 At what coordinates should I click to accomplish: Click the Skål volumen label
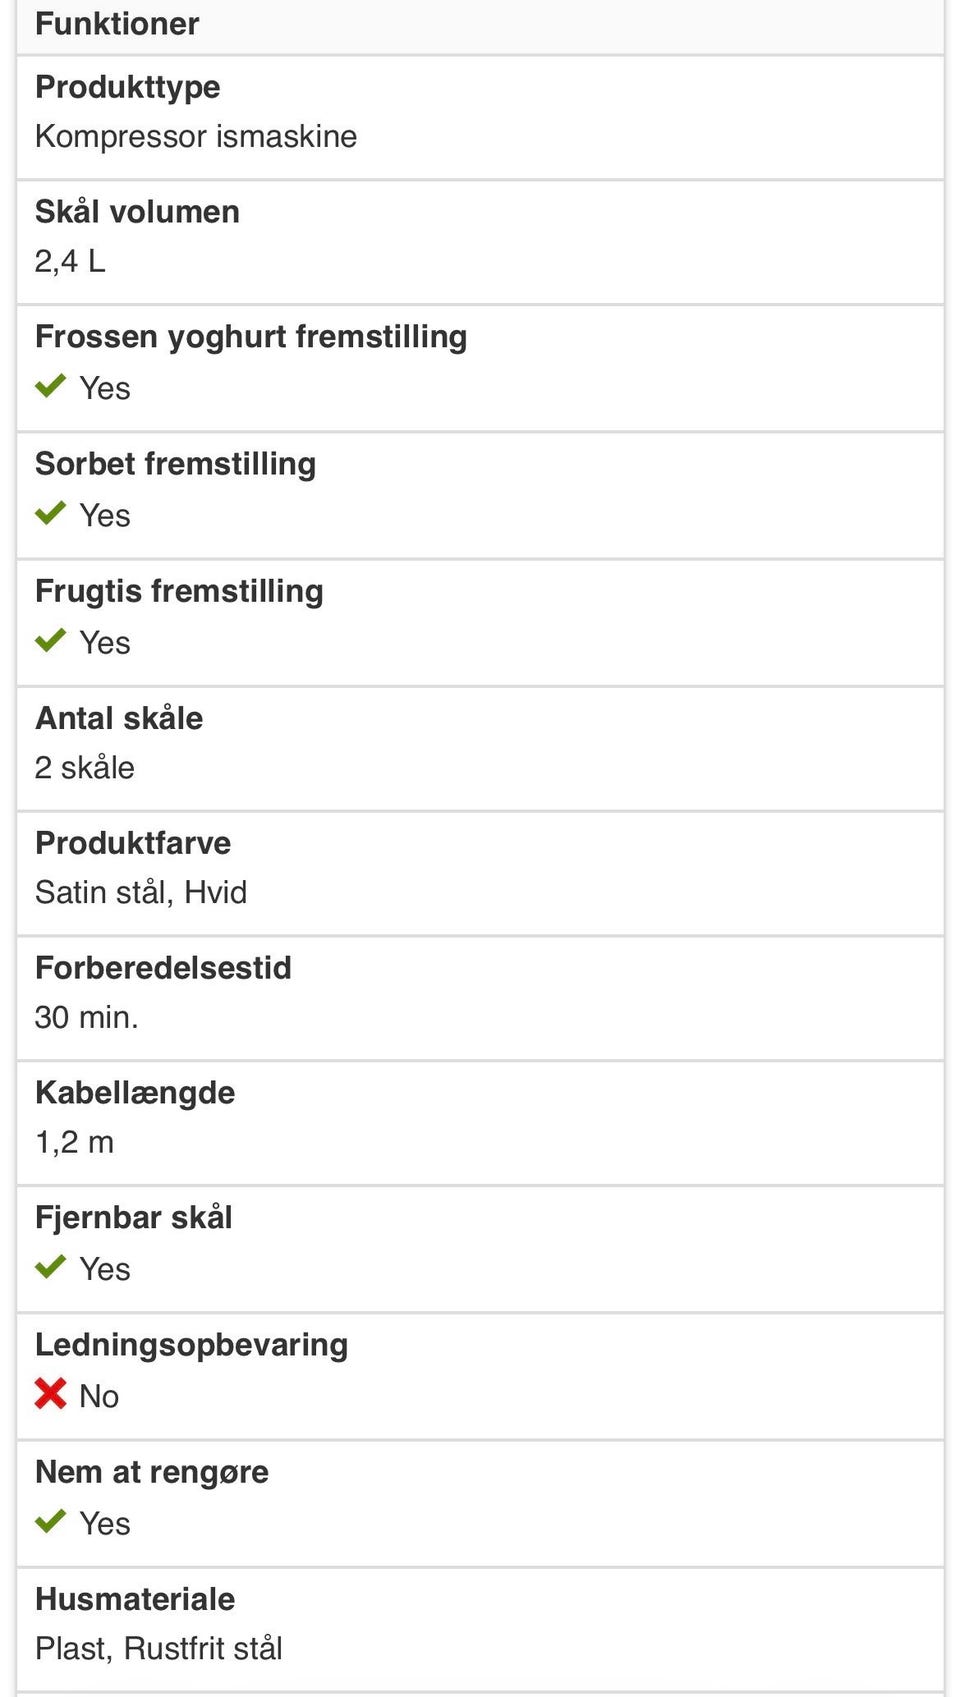[137, 212]
